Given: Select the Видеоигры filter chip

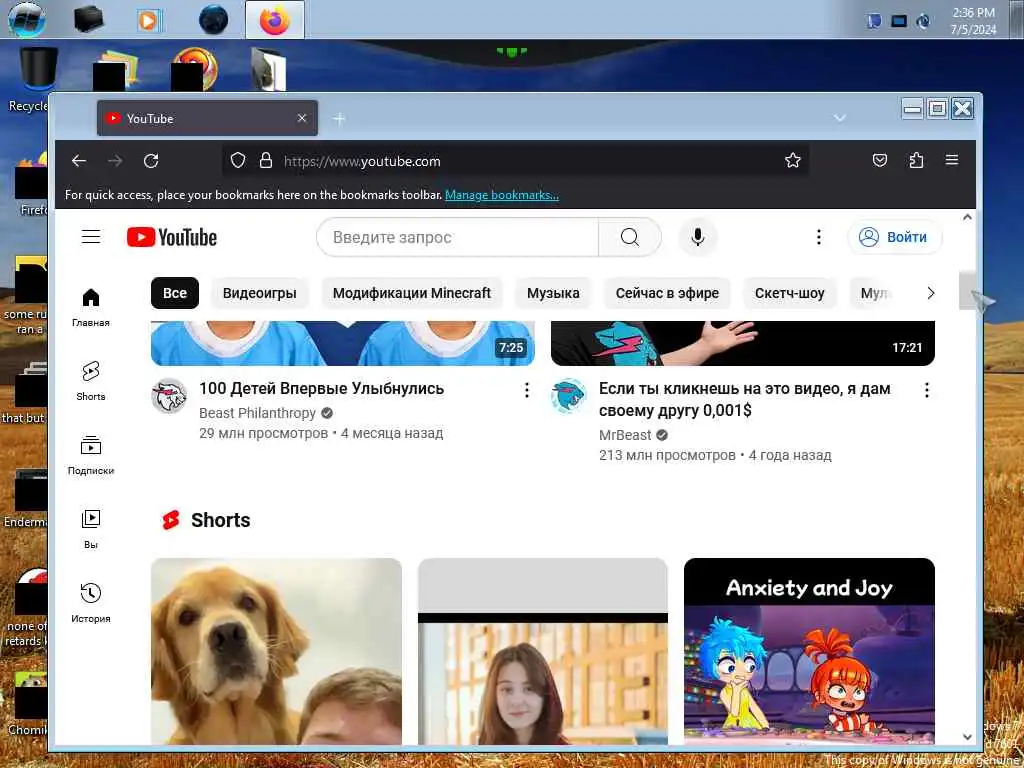Looking at the screenshot, I should point(259,293).
